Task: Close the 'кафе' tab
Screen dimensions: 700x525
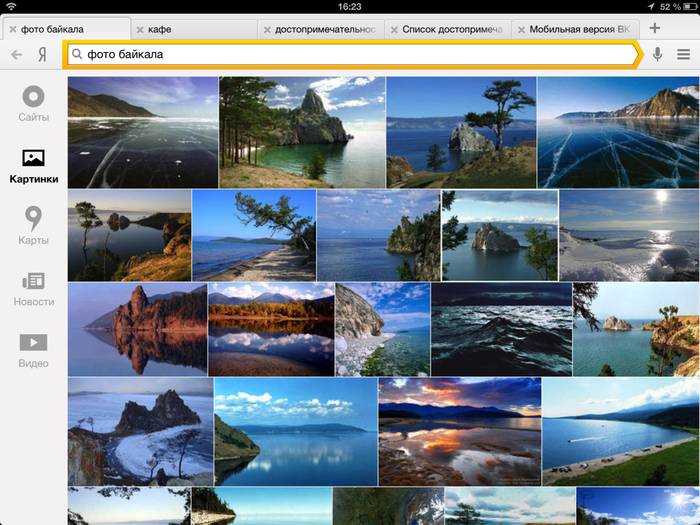Action: (x=139, y=30)
